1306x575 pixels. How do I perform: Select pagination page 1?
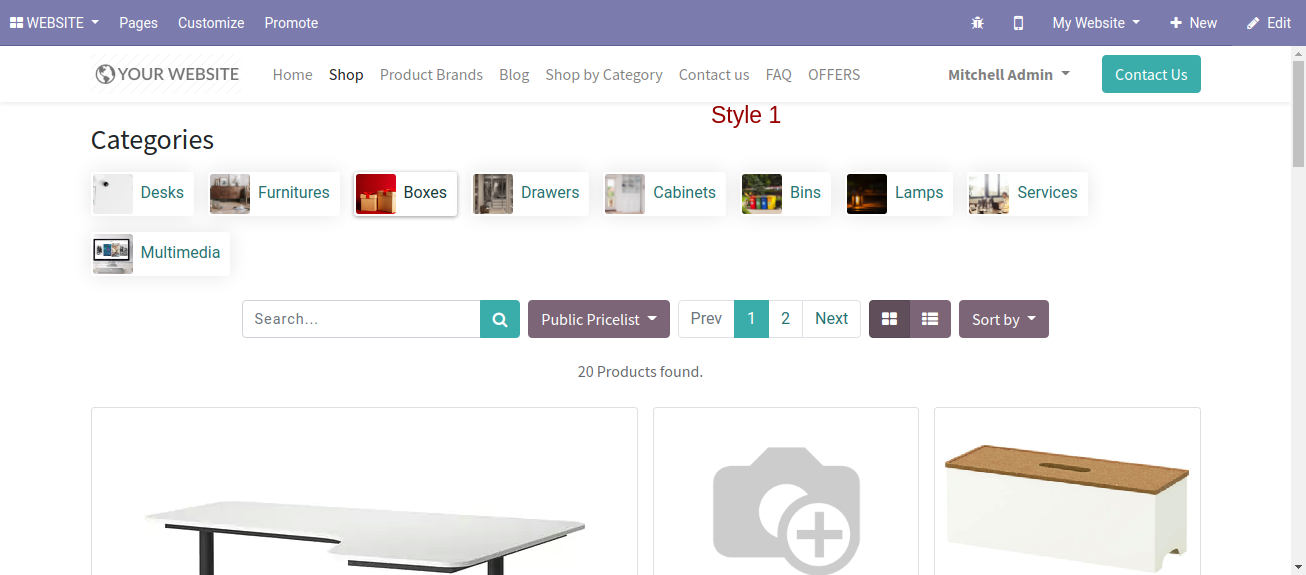point(751,319)
